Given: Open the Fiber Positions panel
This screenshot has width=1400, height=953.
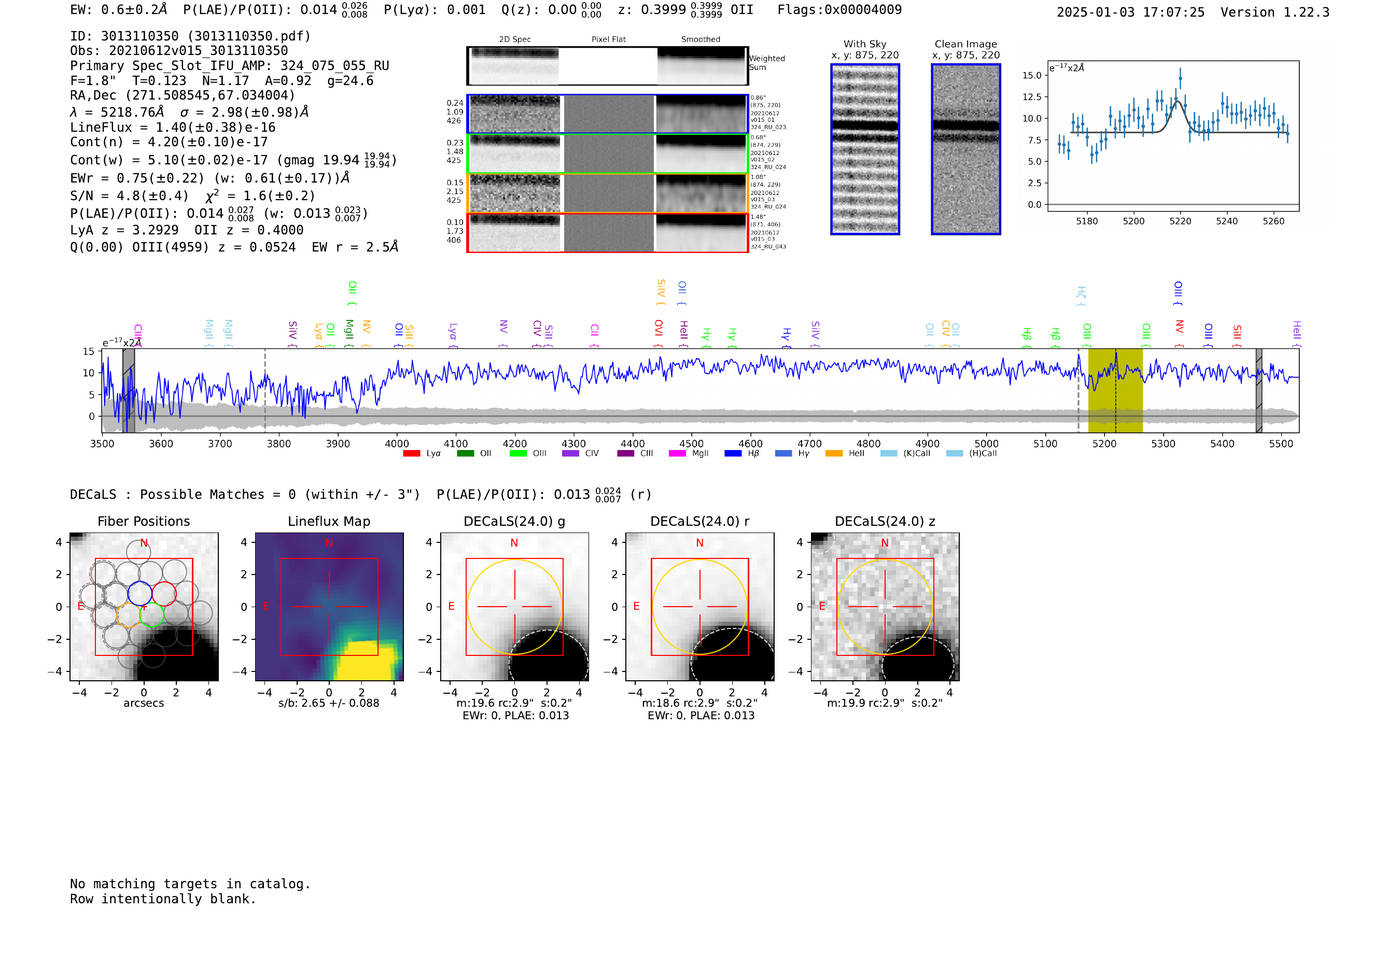Looking at the screenshot, I should point(144,607).
